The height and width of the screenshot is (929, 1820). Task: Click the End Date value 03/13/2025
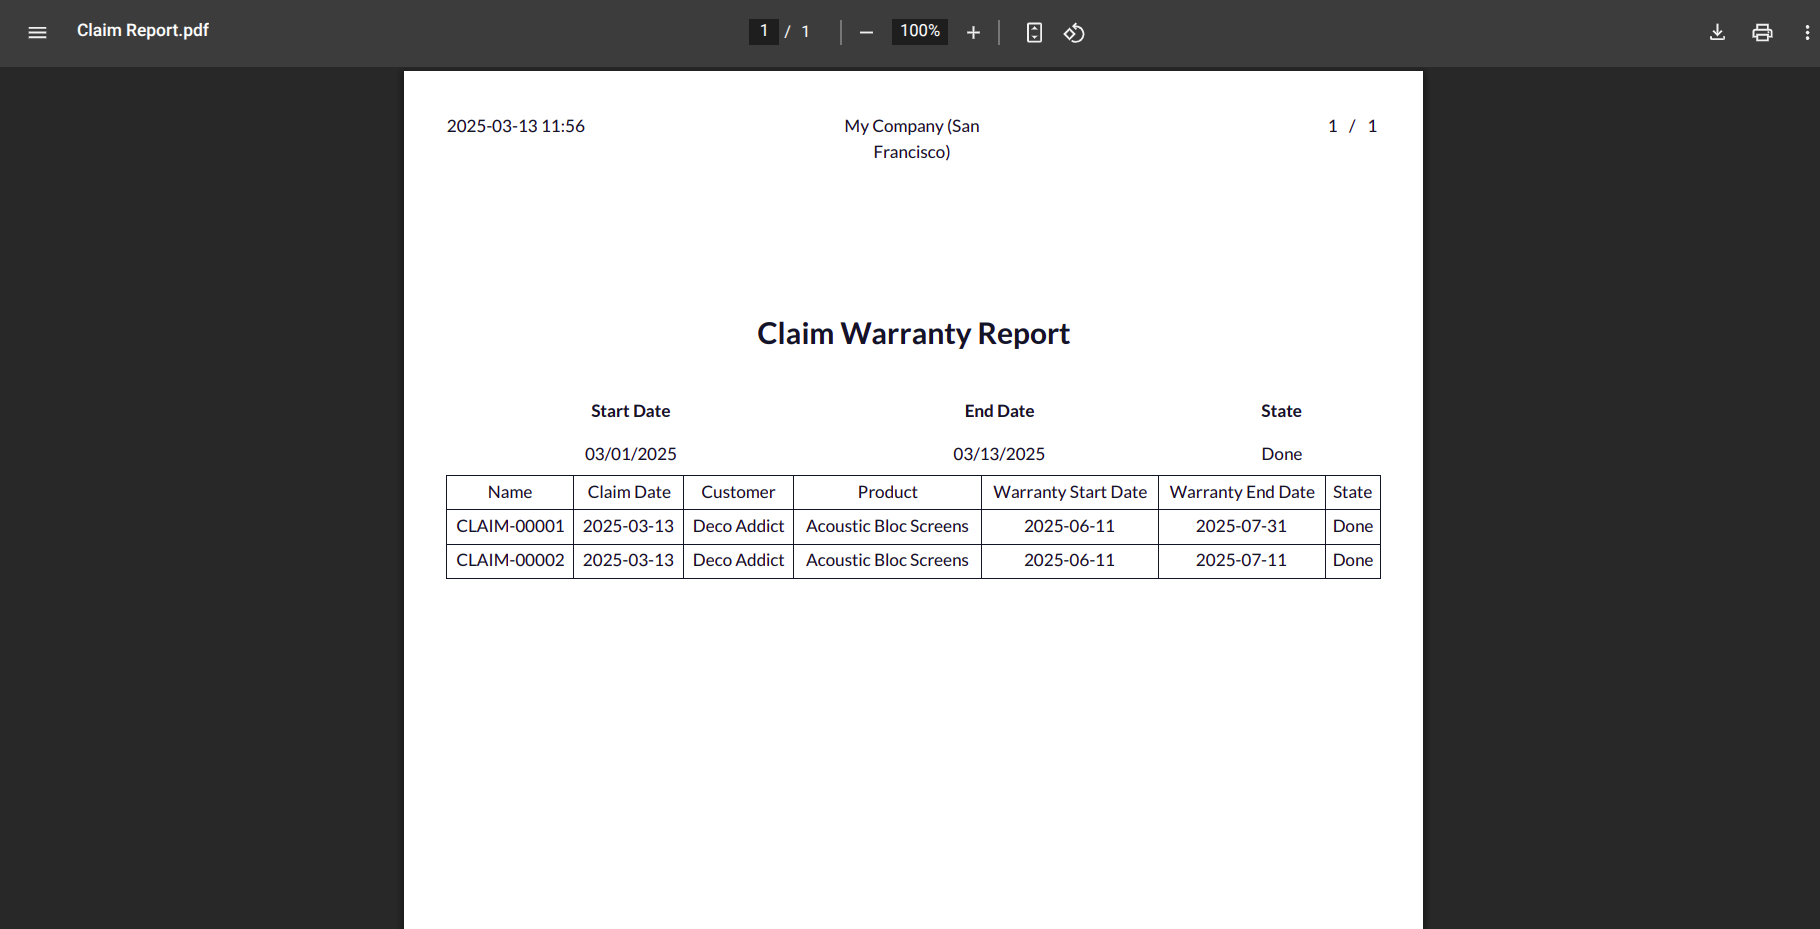pos(999,454)
